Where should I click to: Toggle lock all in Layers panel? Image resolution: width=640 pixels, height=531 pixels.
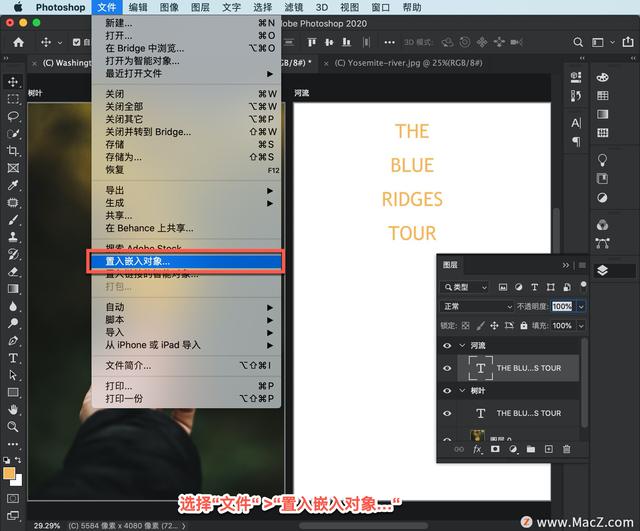click(524, 325)
